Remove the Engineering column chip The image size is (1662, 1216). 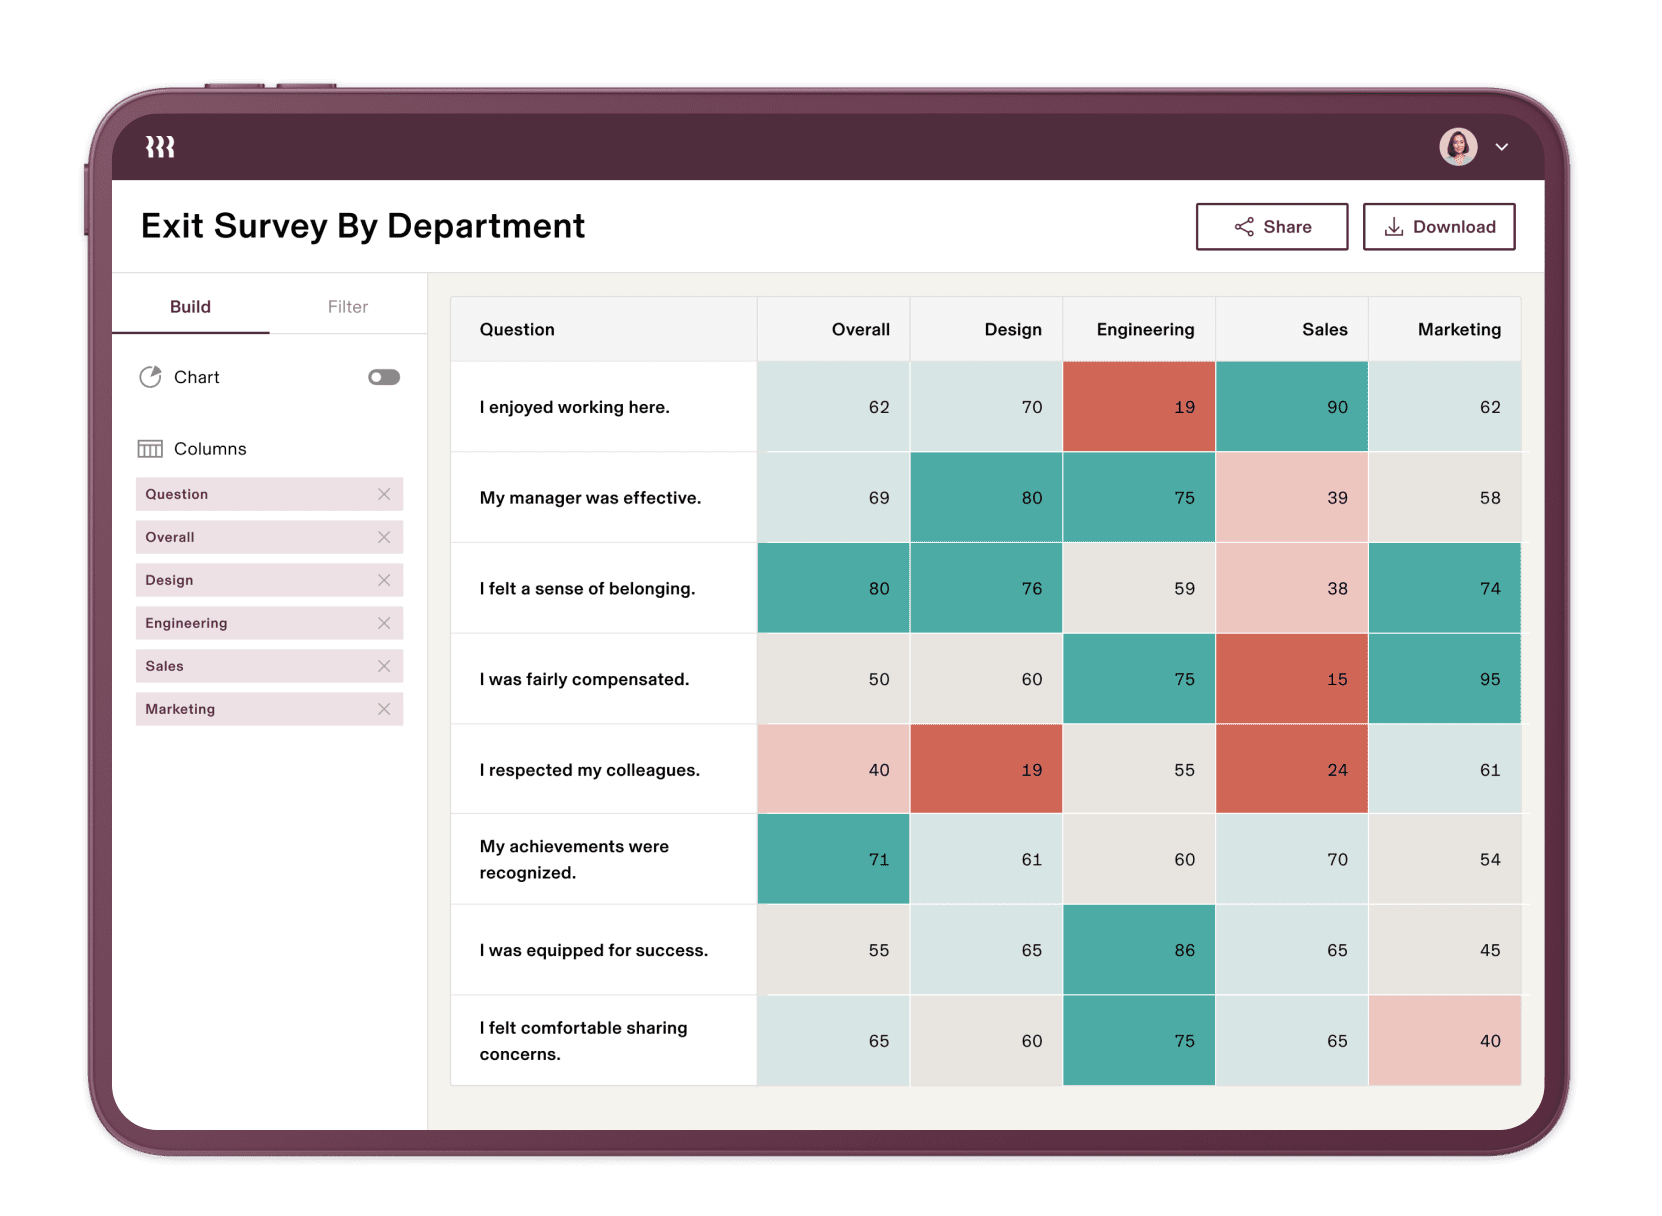coord(384,623)
